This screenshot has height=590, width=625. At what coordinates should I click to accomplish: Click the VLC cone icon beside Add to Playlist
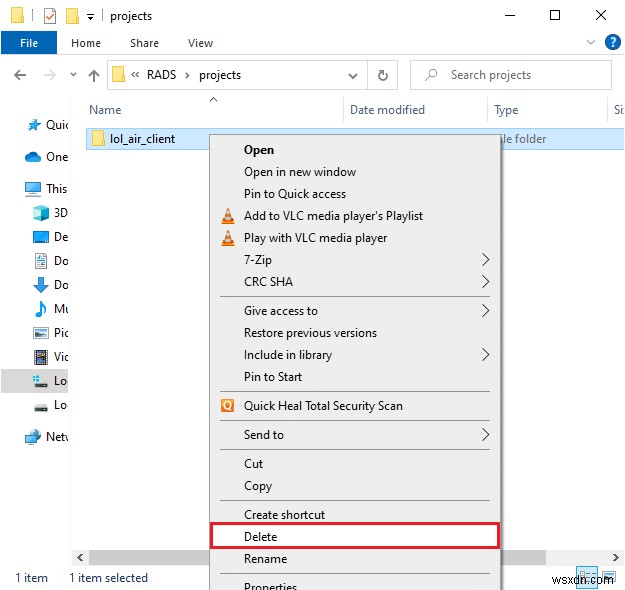[x=227, y=216]
